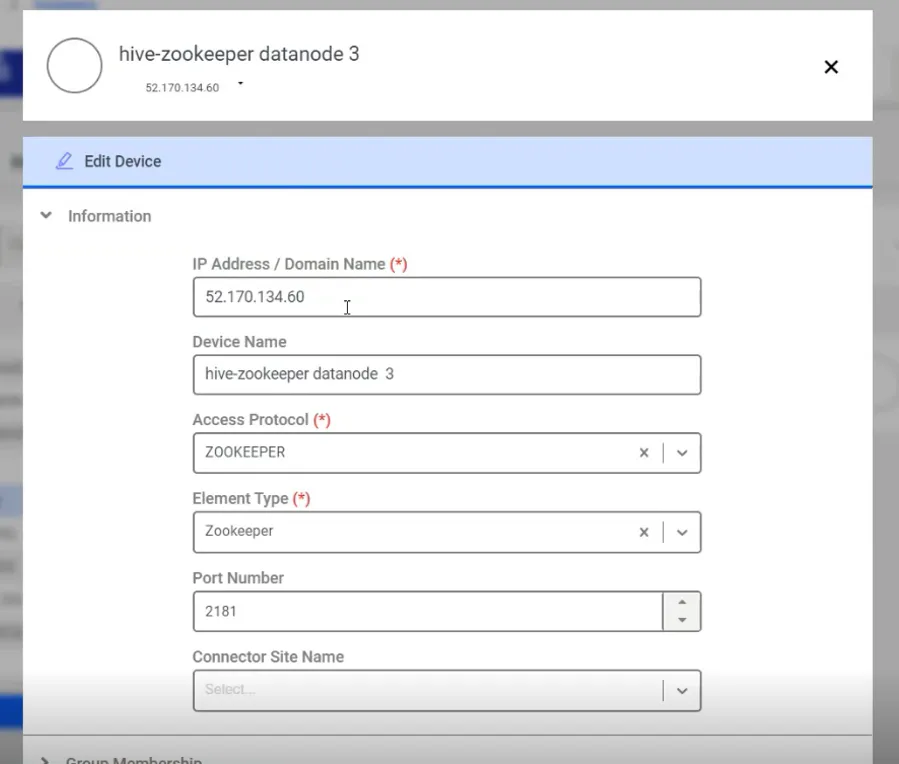Click the Access Protocol ZOOKEEPER combo box

point(447,453)
